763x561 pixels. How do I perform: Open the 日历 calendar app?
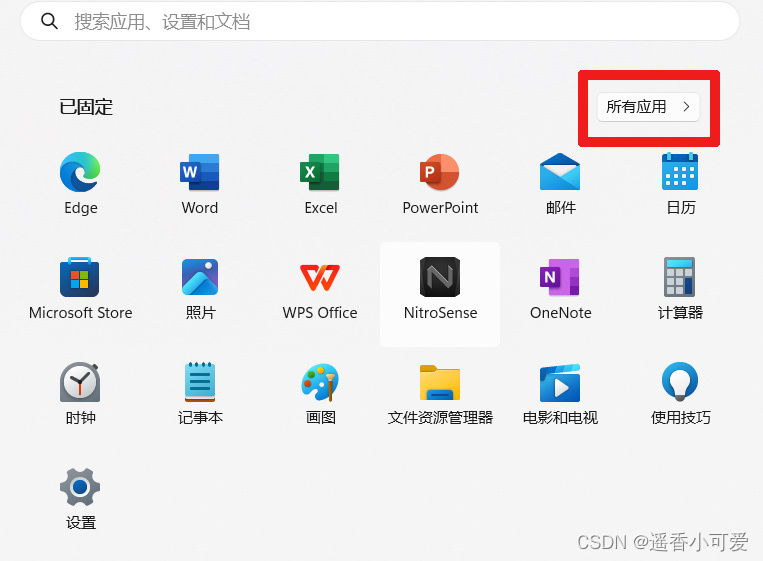(x=680, y=172)
